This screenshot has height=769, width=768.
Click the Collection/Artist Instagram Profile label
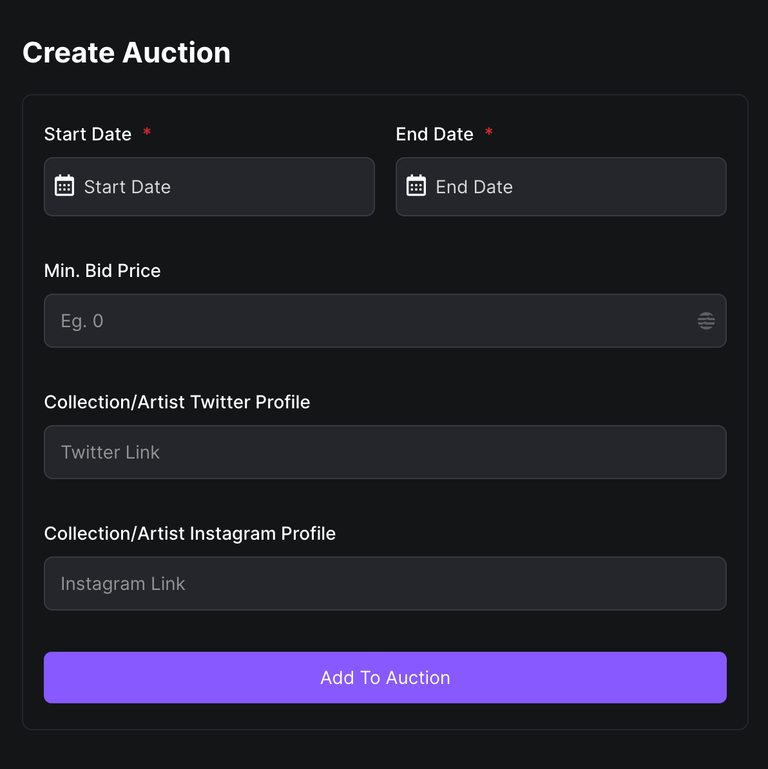point(190,534)
